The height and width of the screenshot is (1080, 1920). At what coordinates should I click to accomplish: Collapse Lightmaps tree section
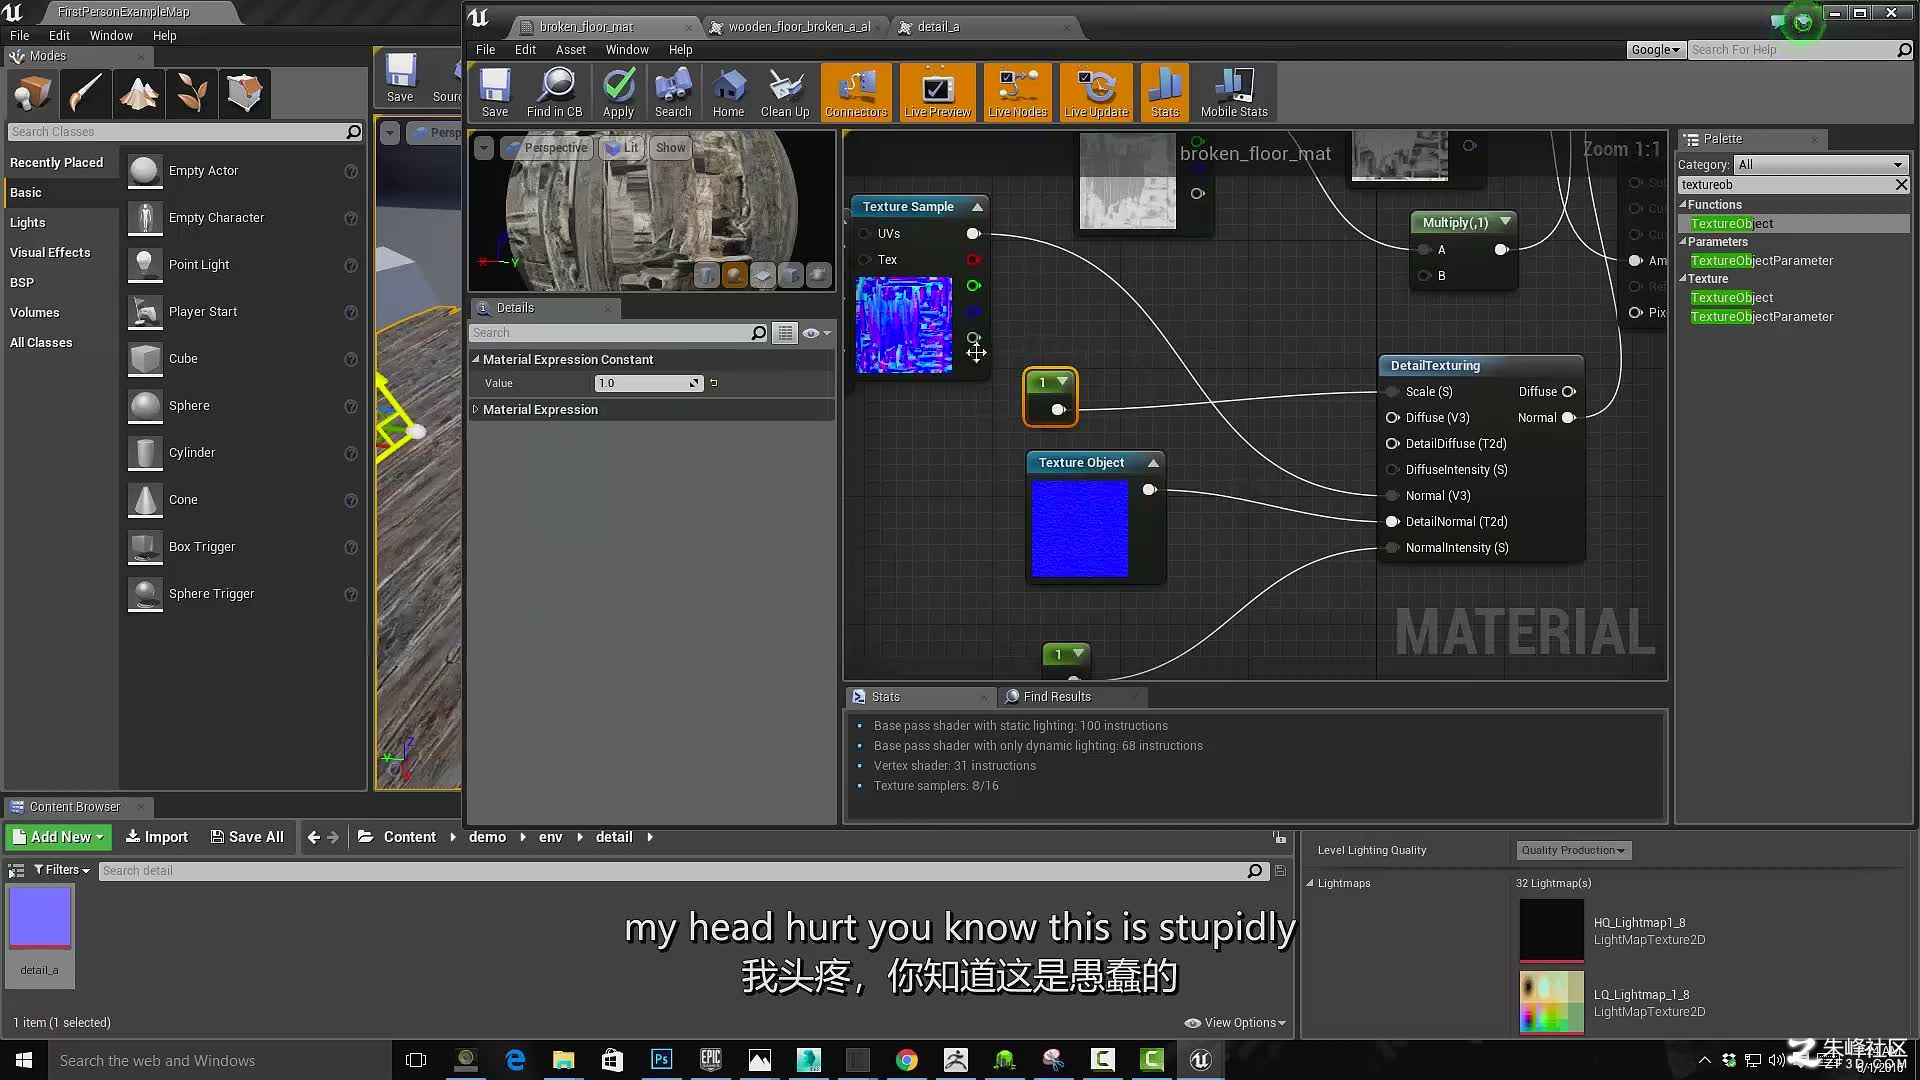click(1310, 883)
